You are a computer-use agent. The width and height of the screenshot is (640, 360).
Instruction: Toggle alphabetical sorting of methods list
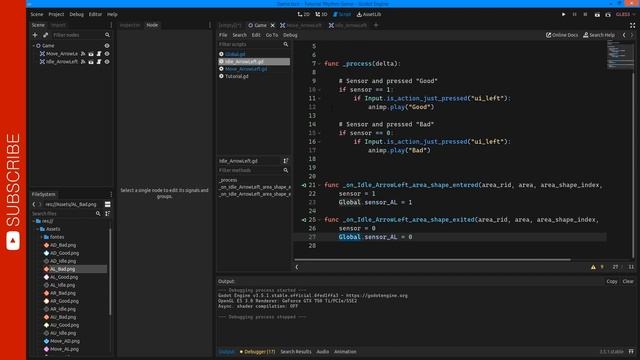(x=286, y=161)
